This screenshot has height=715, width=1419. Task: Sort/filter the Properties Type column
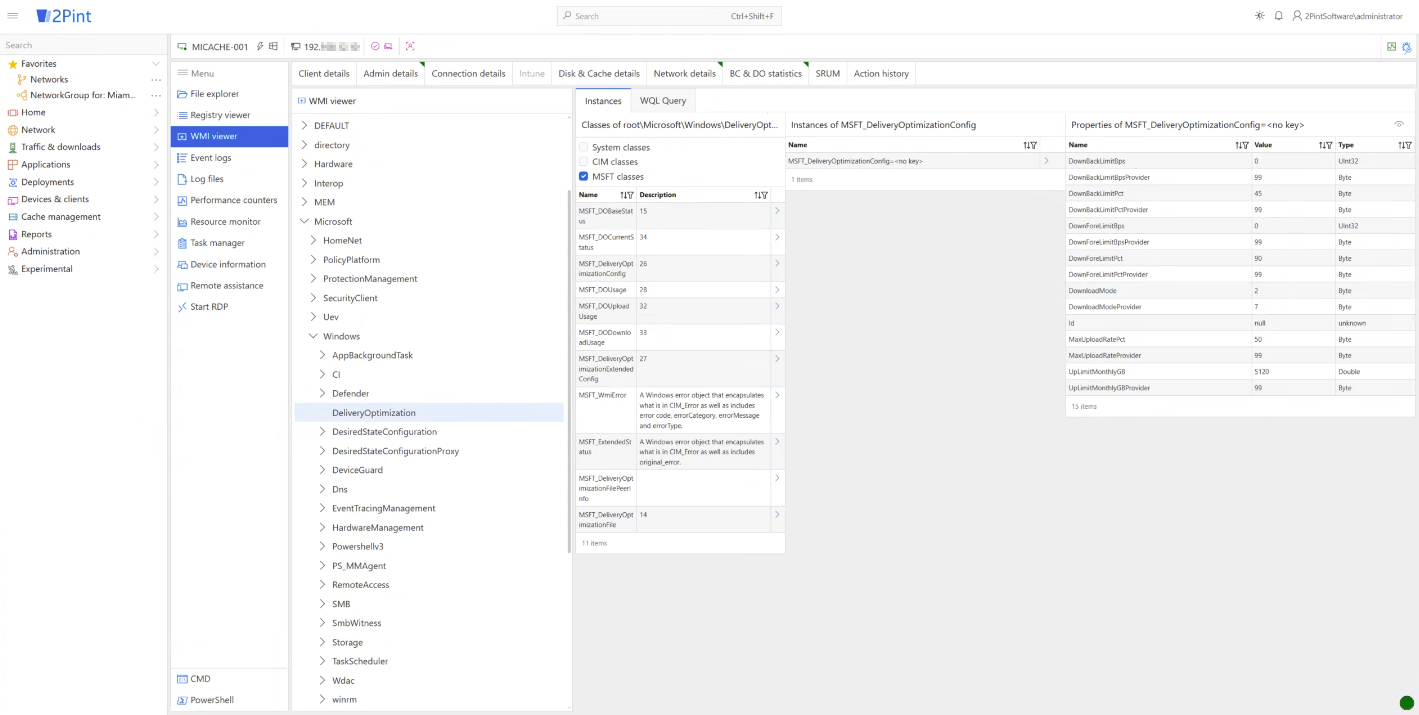[1405, 145]
